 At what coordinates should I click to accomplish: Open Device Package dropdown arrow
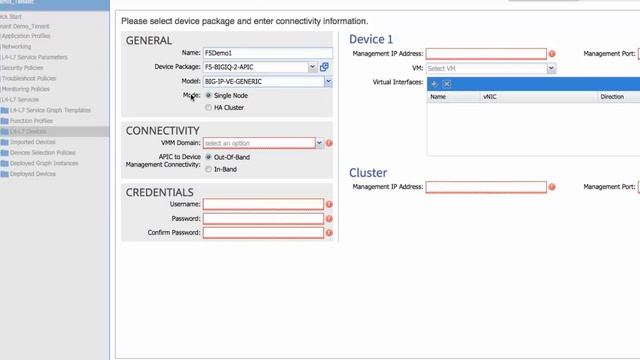tap(312, 67)
